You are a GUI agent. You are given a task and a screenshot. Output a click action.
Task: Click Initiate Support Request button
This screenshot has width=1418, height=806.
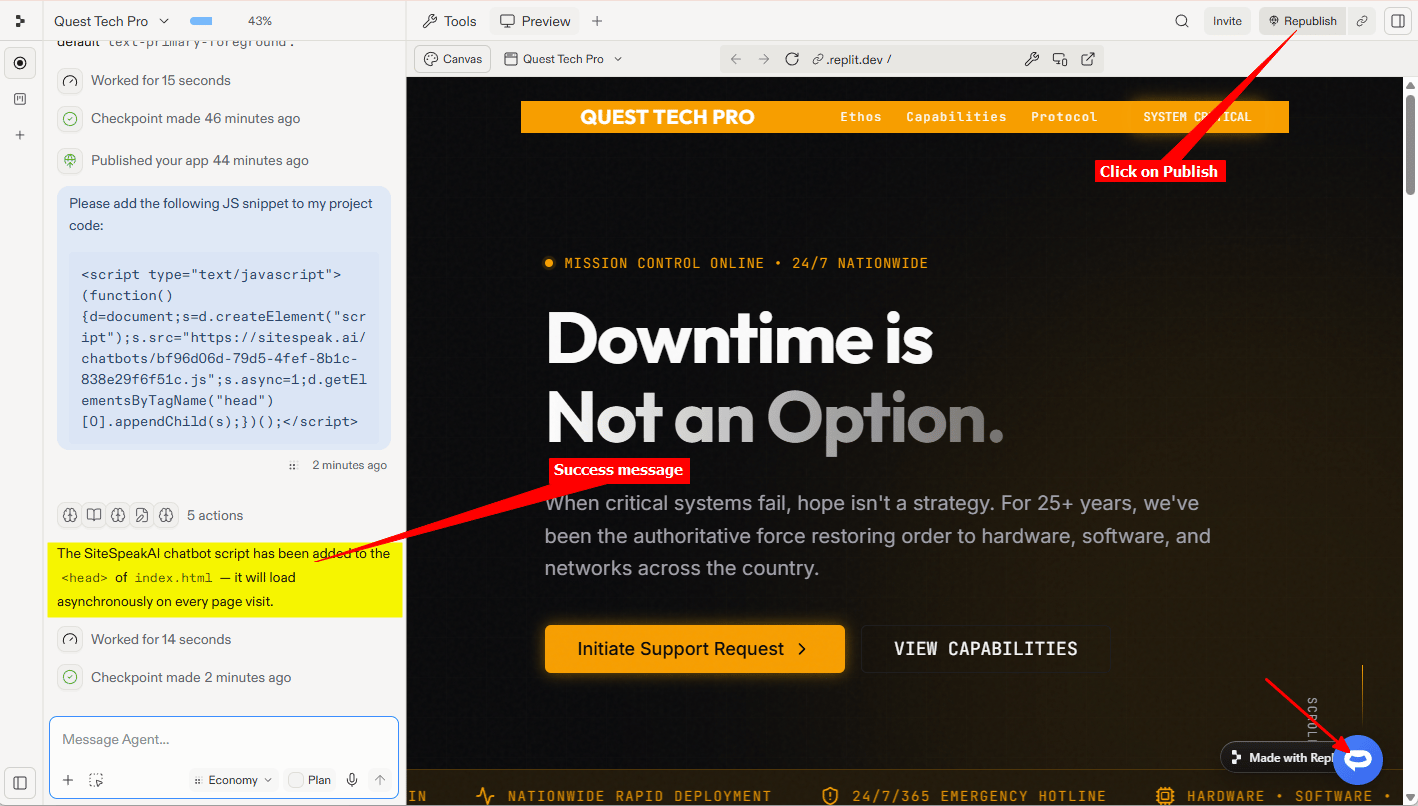[x=695, y=649]
